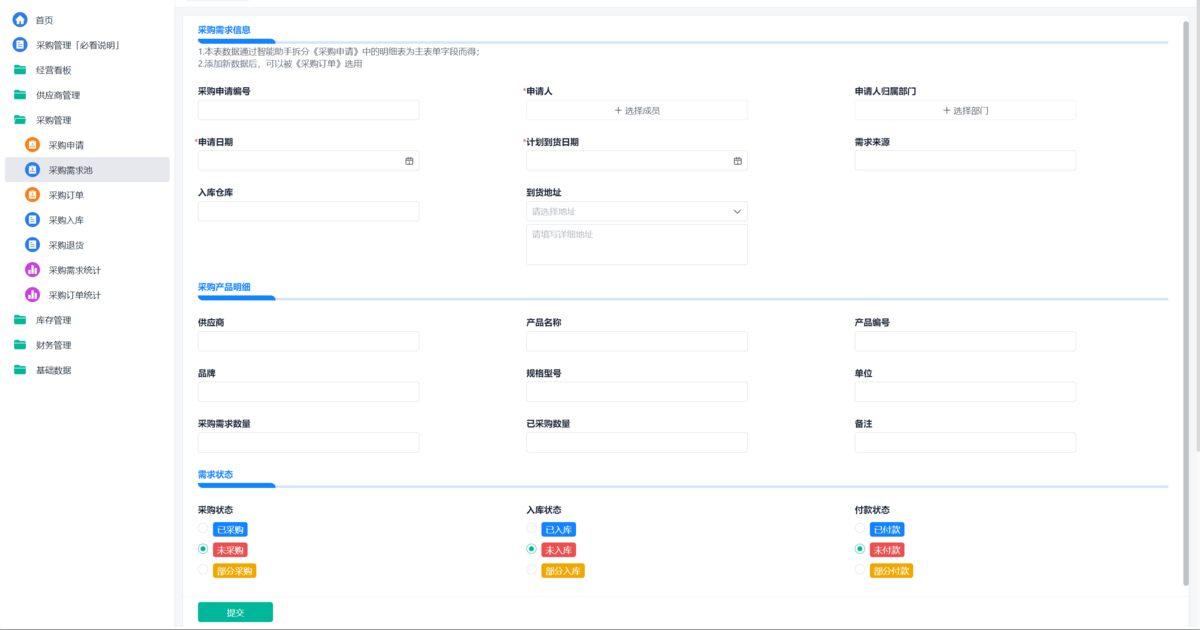The width and height of the screenshot is (1200, 630).
Task: Select 未入库 radio under 入库状态
Action: pos(531,549)
